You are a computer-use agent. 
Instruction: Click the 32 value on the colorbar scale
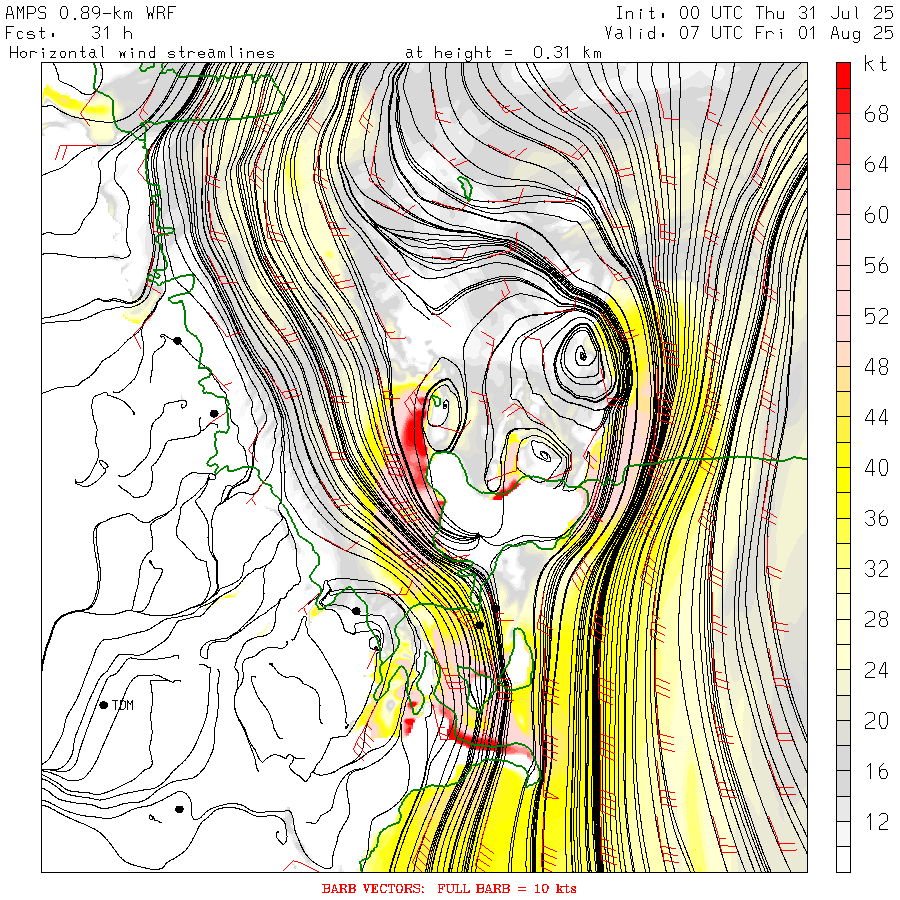tap(876, 569)
